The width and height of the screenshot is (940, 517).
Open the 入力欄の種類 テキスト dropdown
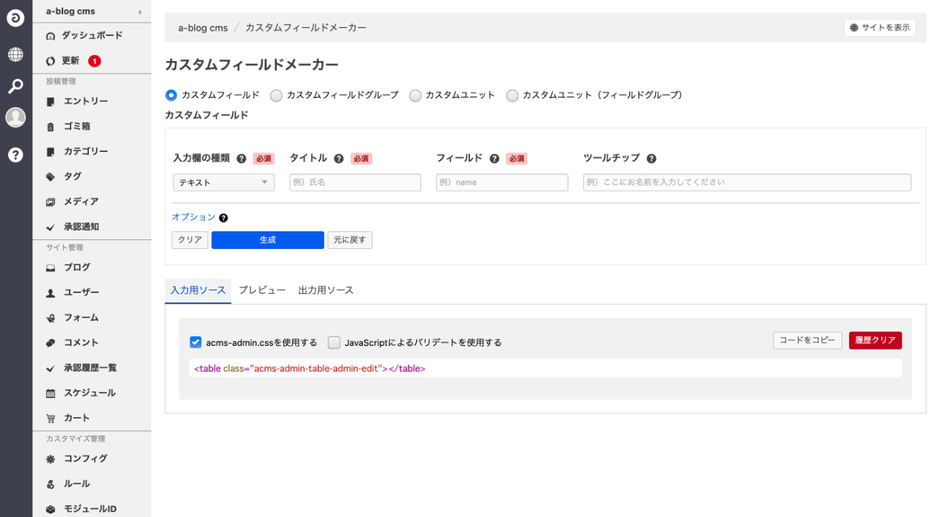[223, 183]
